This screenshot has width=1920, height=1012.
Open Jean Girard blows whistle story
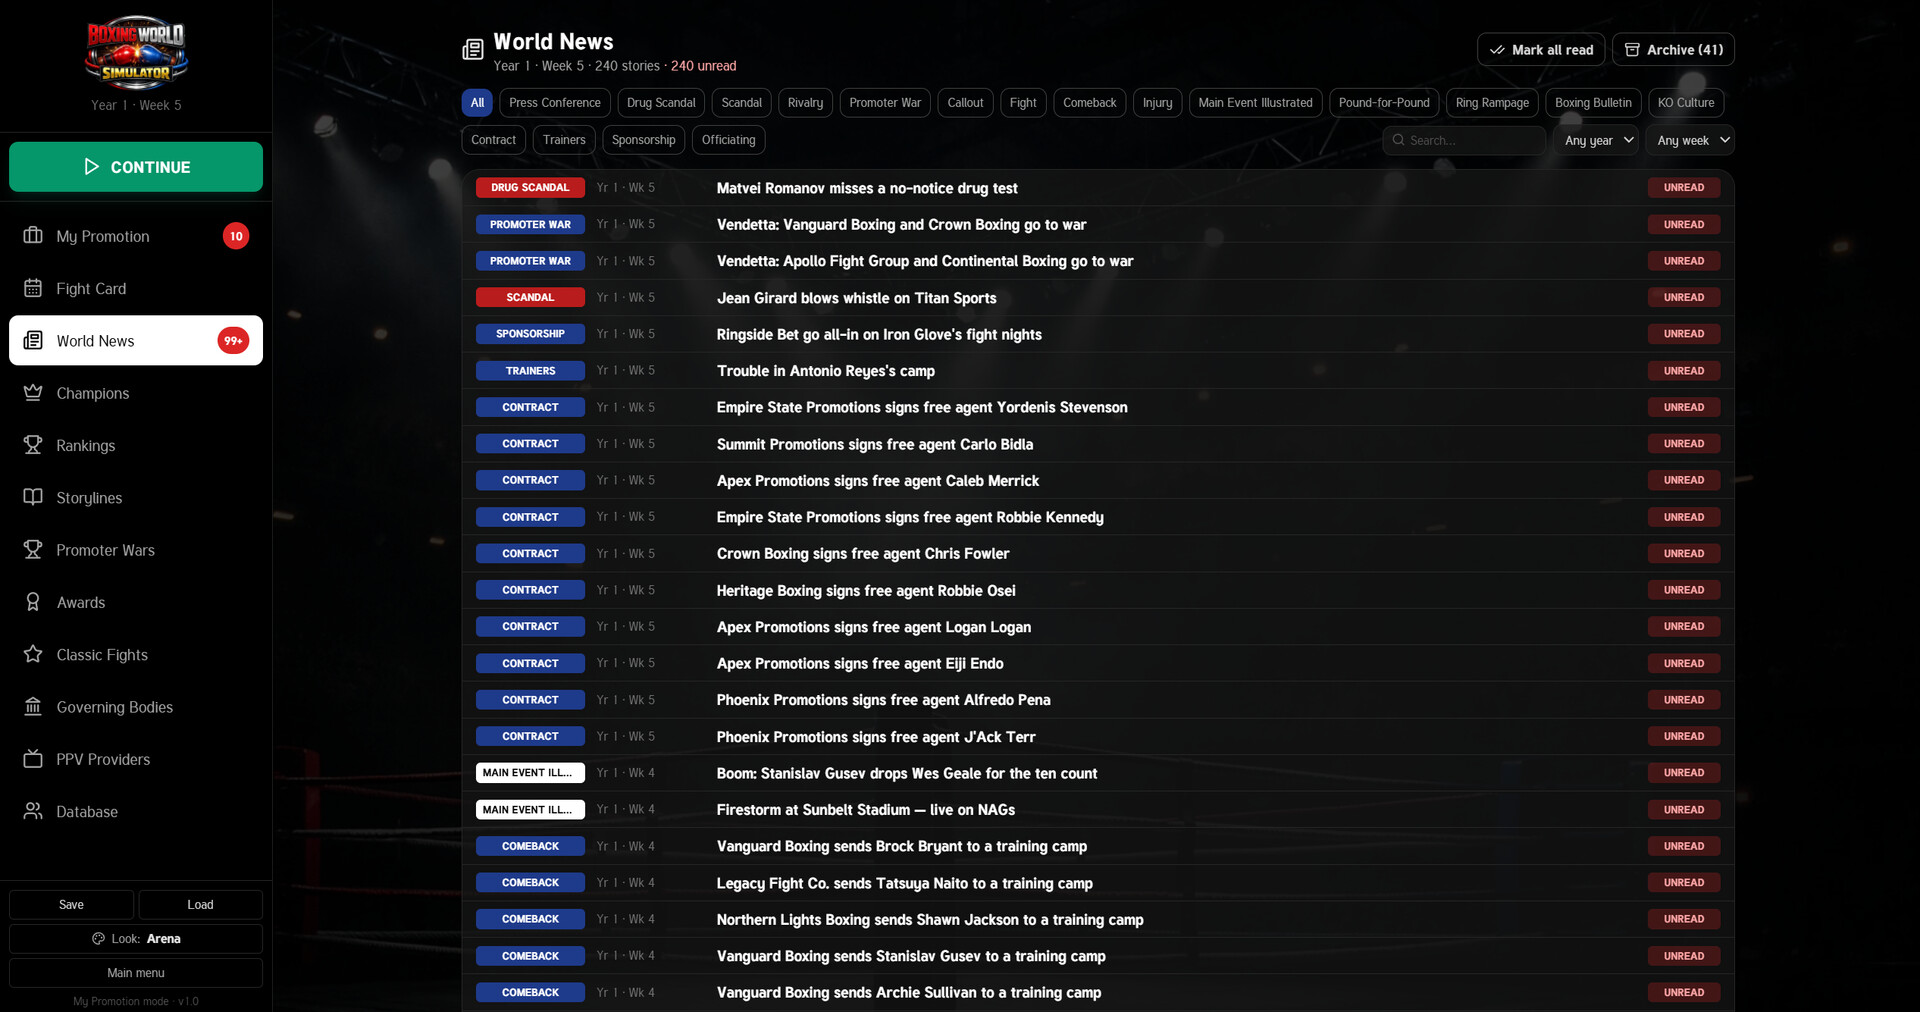[x=1097, y=298]
